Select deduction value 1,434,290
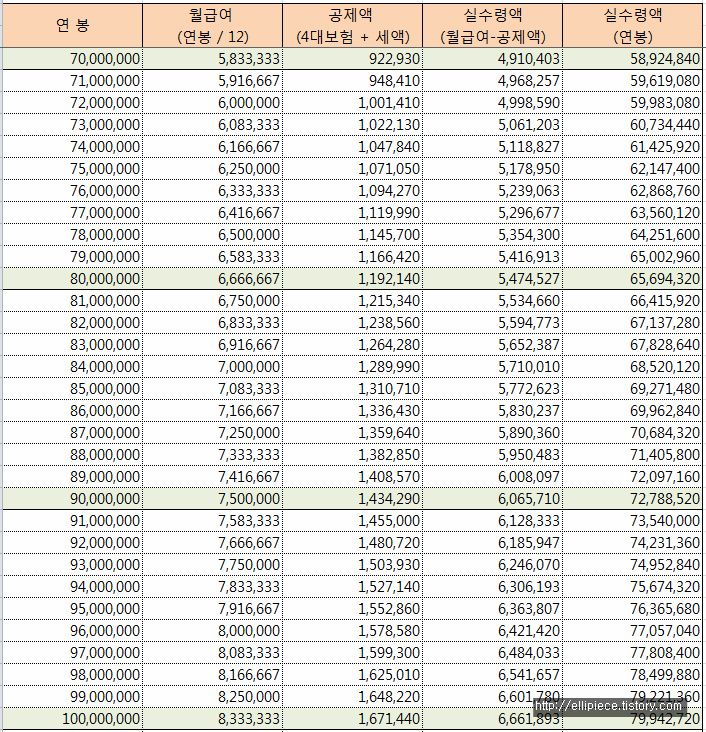This screenshot has width=706, height=732. pyautogui.click(x=353, y=499)
